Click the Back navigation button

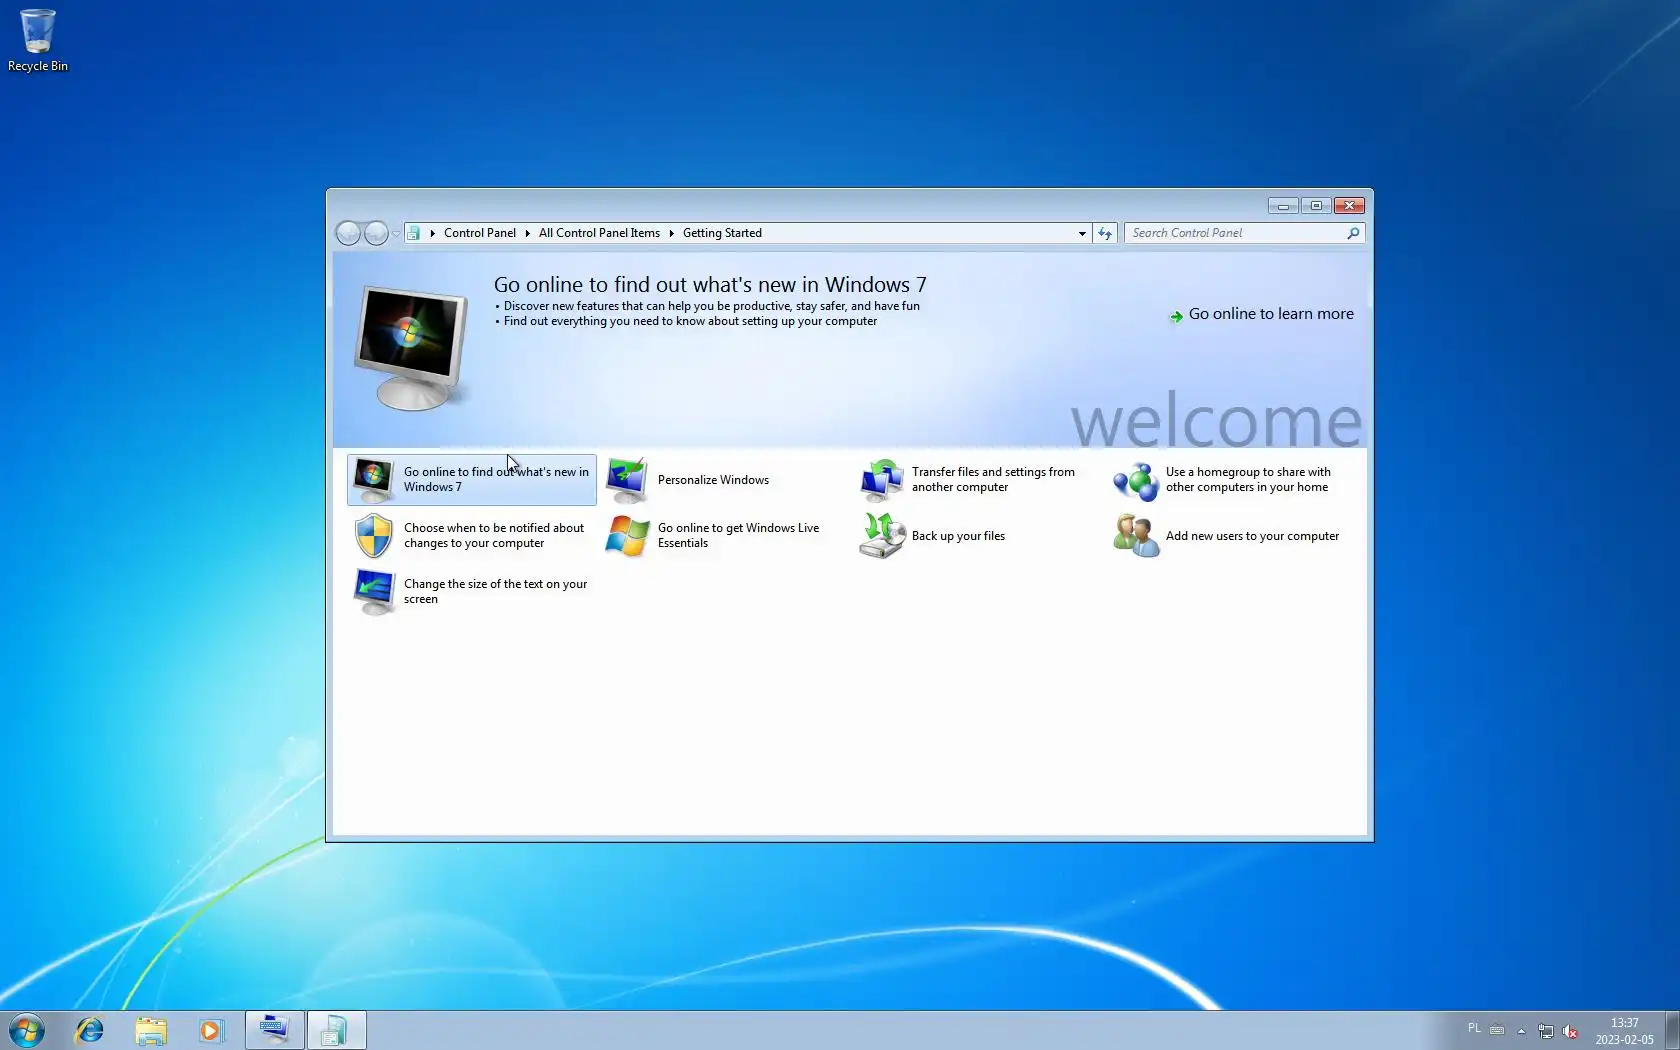348,233
